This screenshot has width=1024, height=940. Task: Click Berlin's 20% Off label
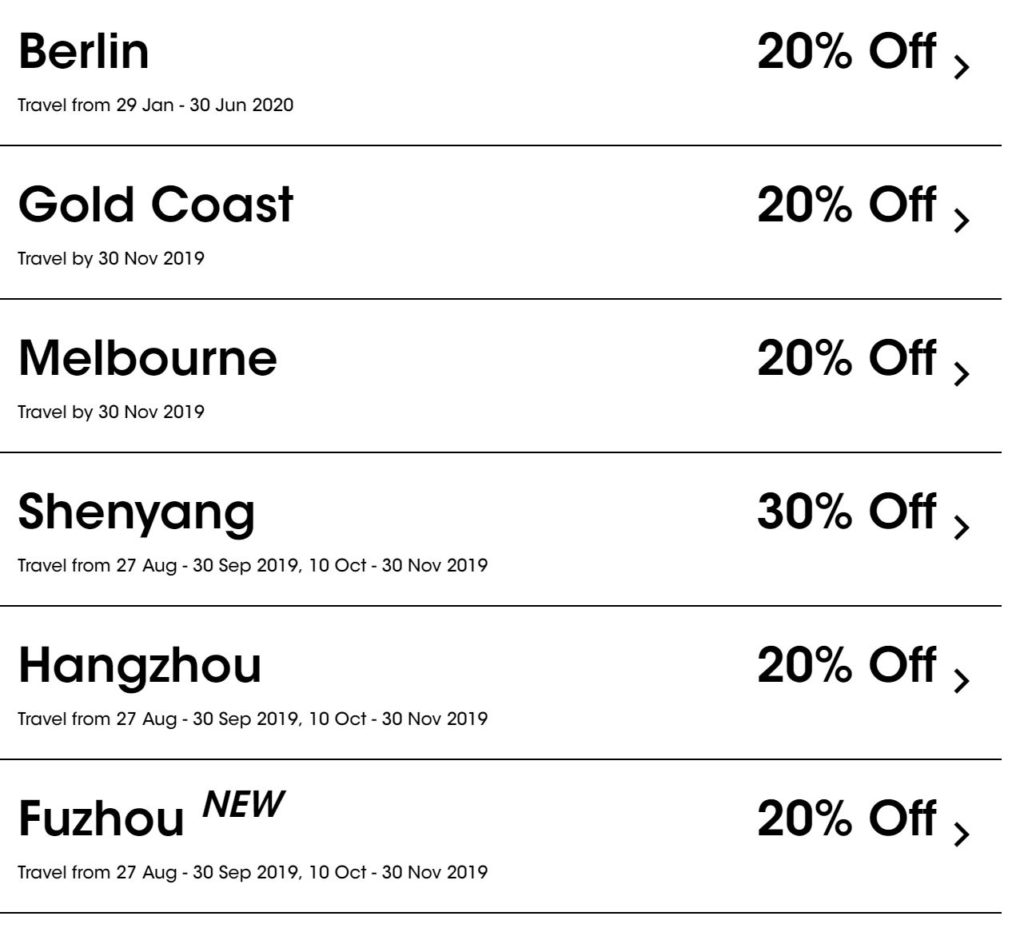846,51
